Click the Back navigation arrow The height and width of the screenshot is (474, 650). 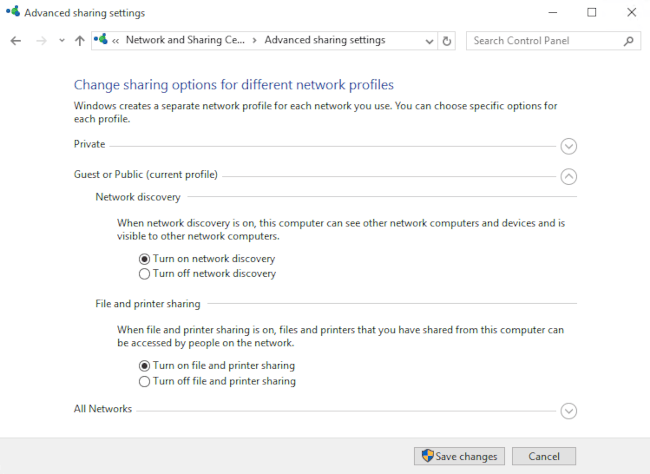pos(15,41)
